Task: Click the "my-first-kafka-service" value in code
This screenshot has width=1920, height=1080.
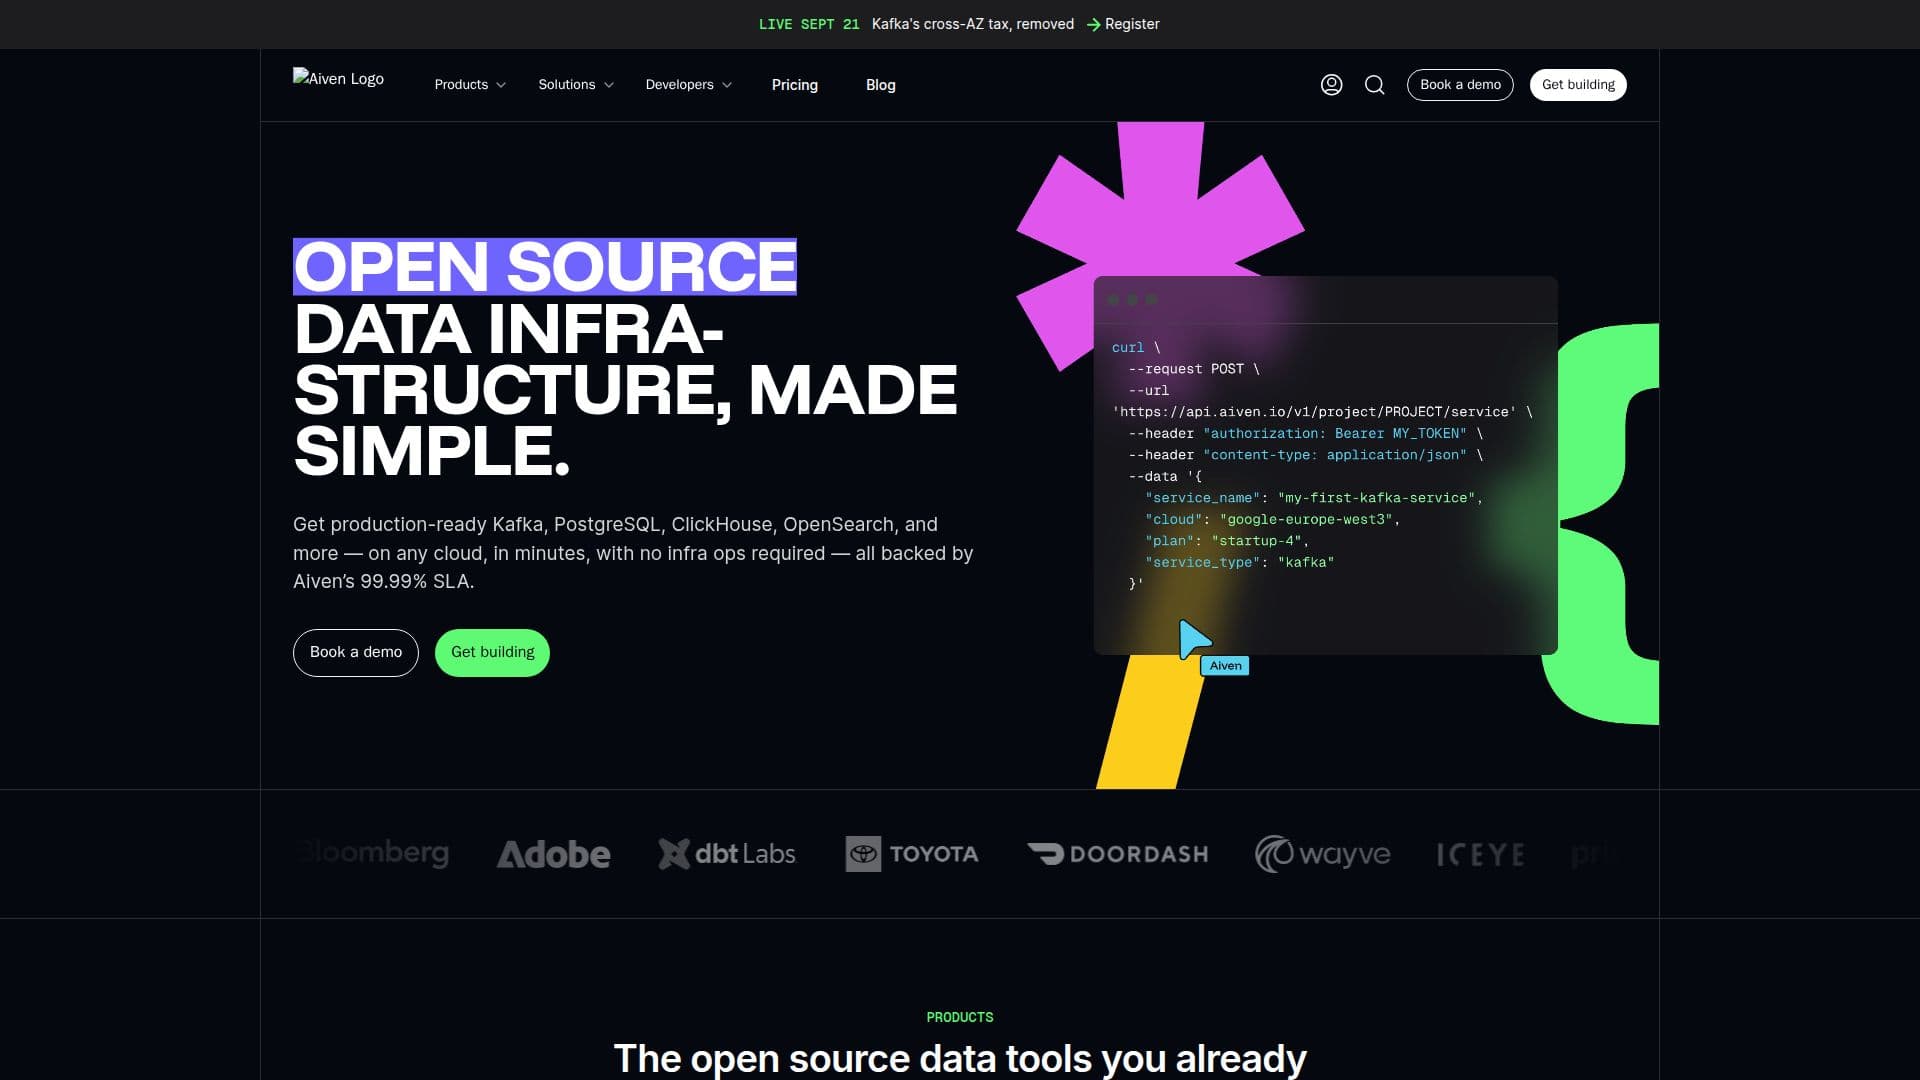Action: pos(1376,498)
